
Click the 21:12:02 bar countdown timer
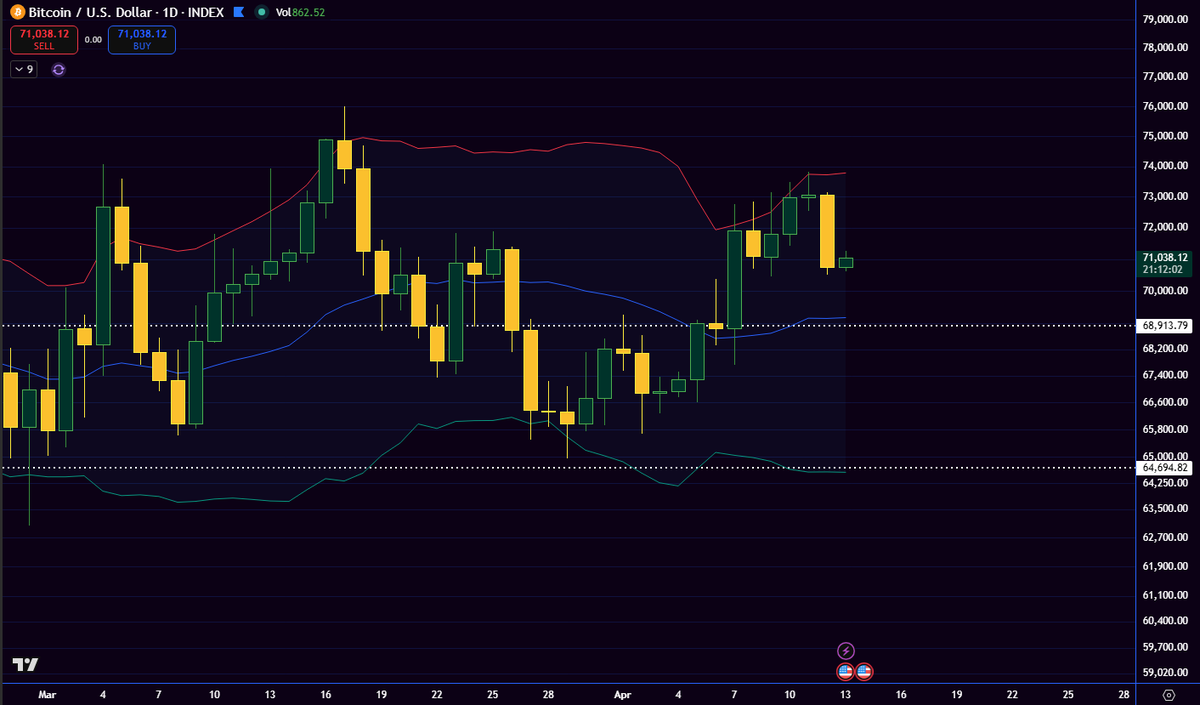point(1165,269)
